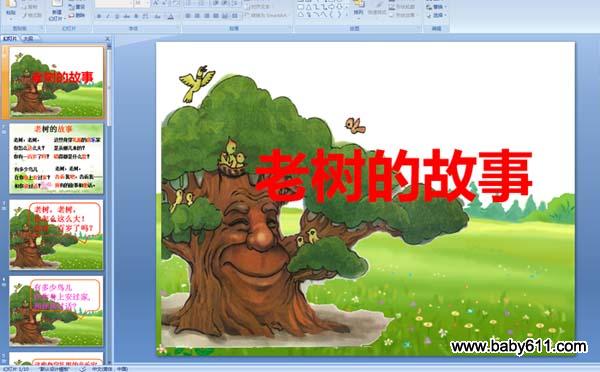Toggle center alignment in Paragraph group
The height and width of the screenshot is (372, 600).
[197, 16]
